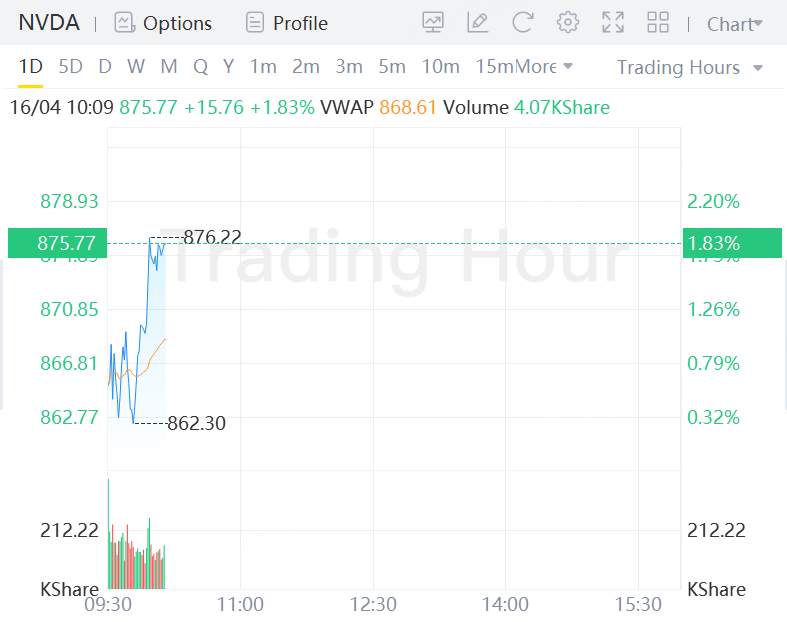Open the multi-chart grid layout
Screen dimensions: 787x622
(x=658, y=23)
